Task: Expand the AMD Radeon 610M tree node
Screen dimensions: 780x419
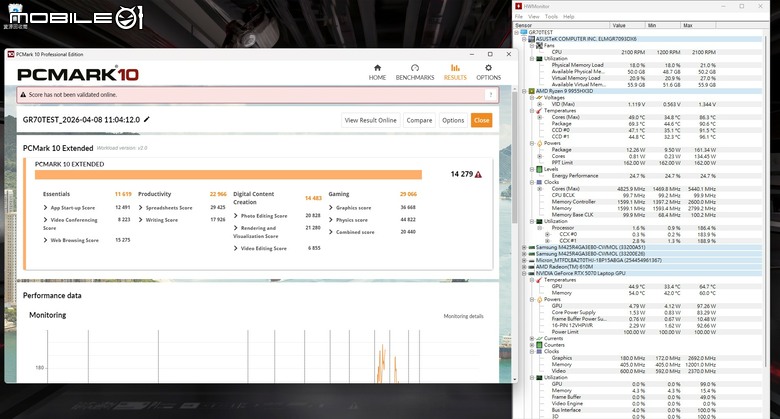Action: pos(524,267)
